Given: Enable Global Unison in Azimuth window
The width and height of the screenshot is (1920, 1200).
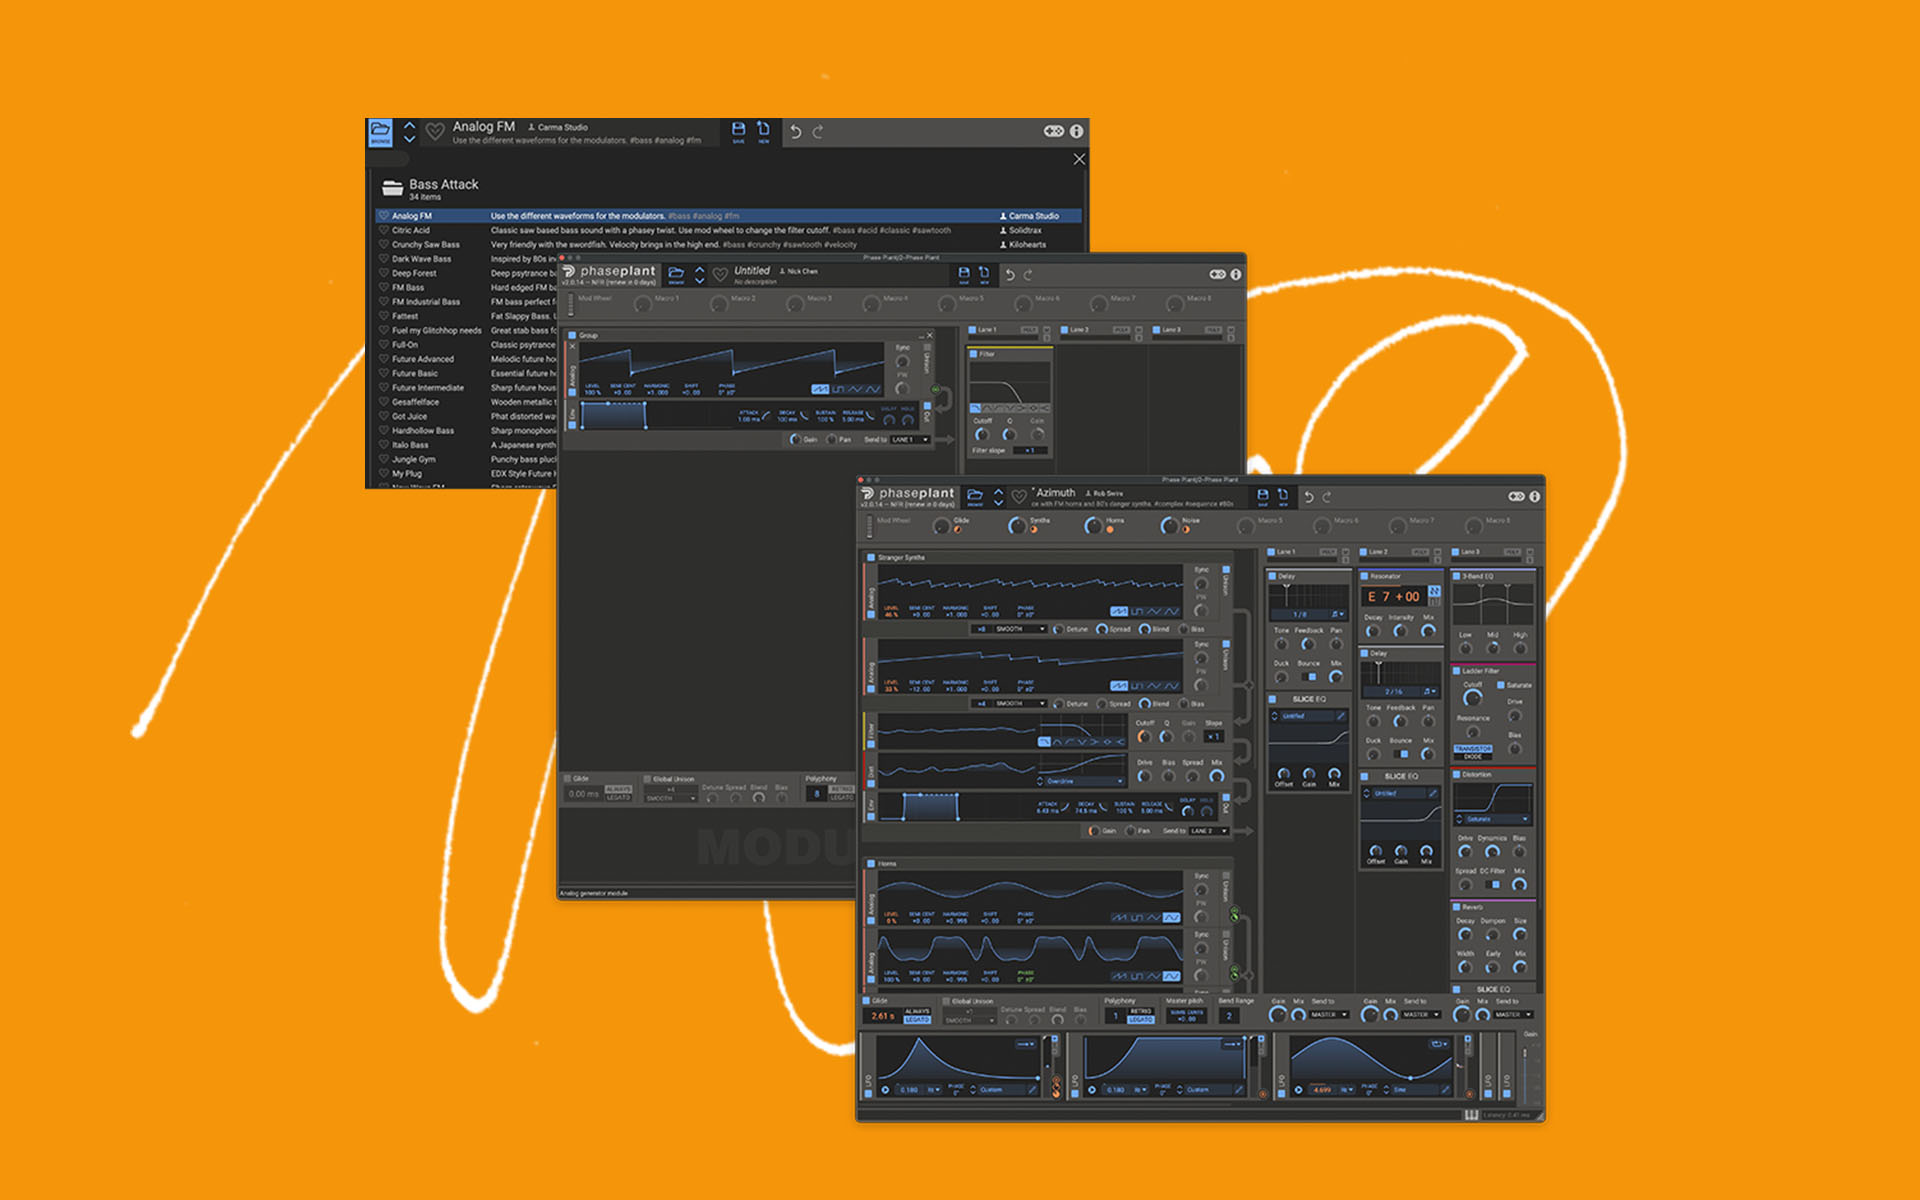Looking at the screenshot, I should tap(946, 1001).
